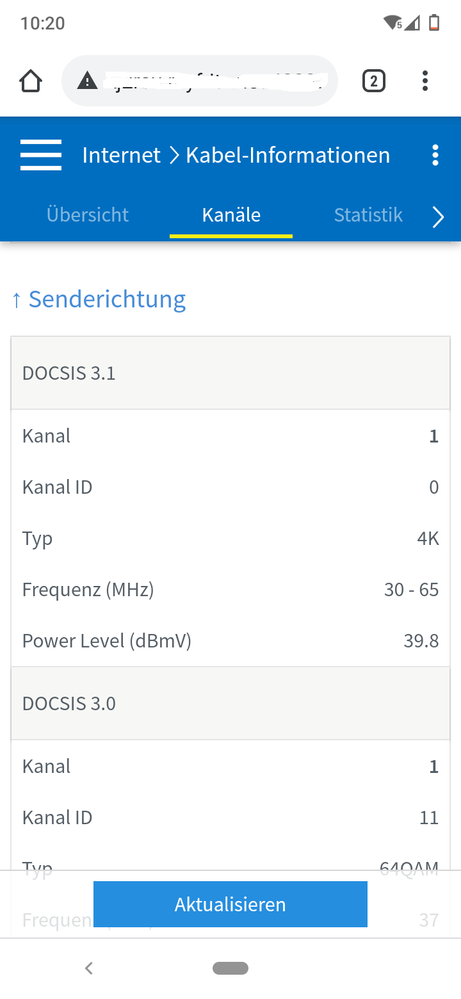The height and width of the screenshot is (999, 461).
Task: Tap the Internet breadcrumb in the header
Action: coord(121,155)
